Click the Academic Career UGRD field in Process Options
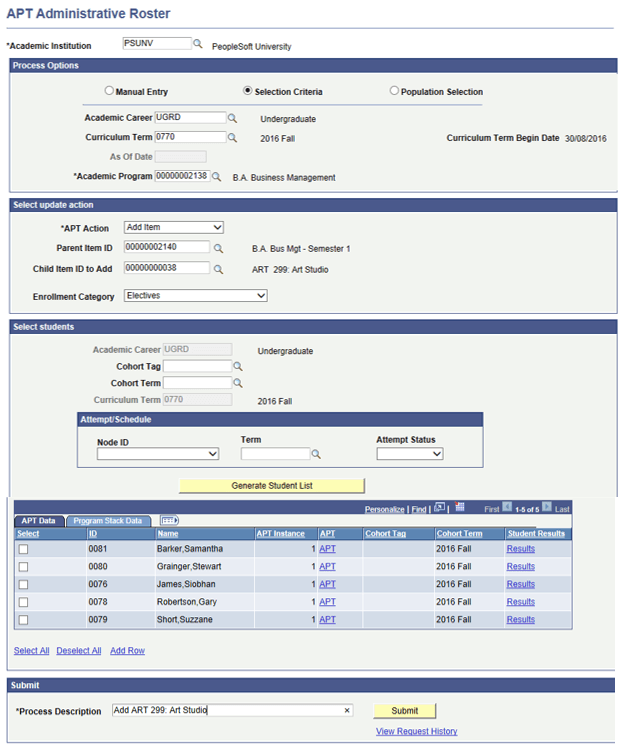This screenshot has height=746, width=618. click(190, 118)
